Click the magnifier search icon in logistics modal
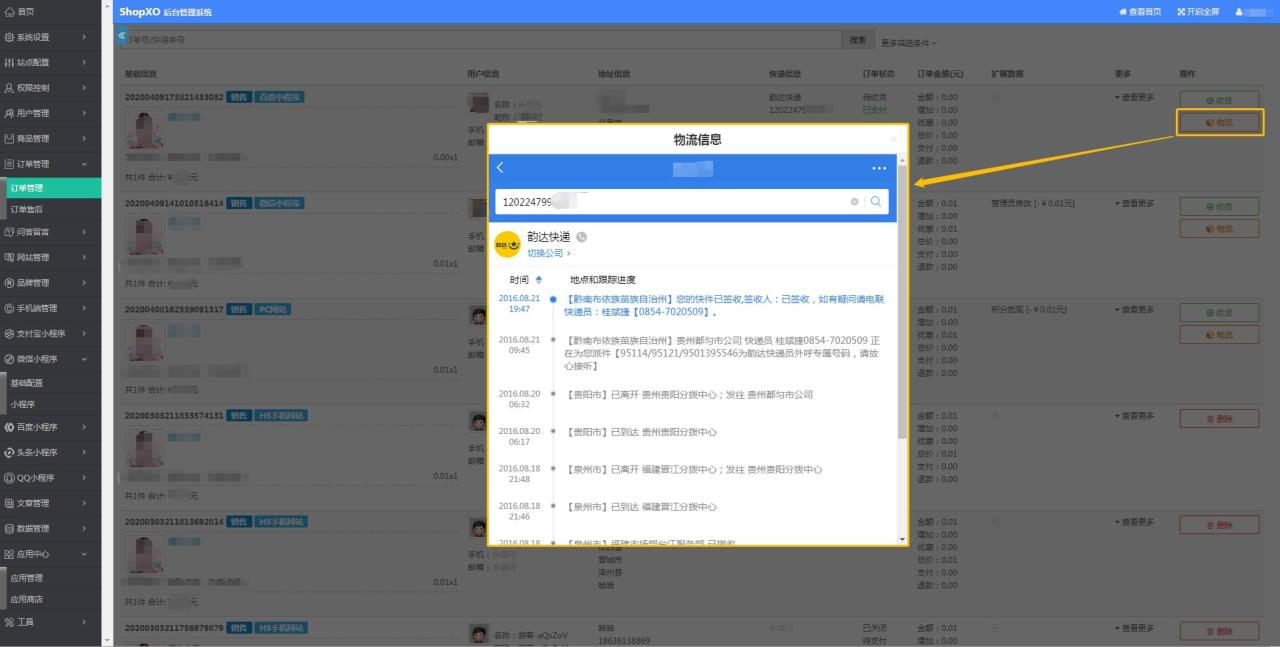Image resolution: width=1280 pixels, height=647 pixels. [x=876, y=203]
